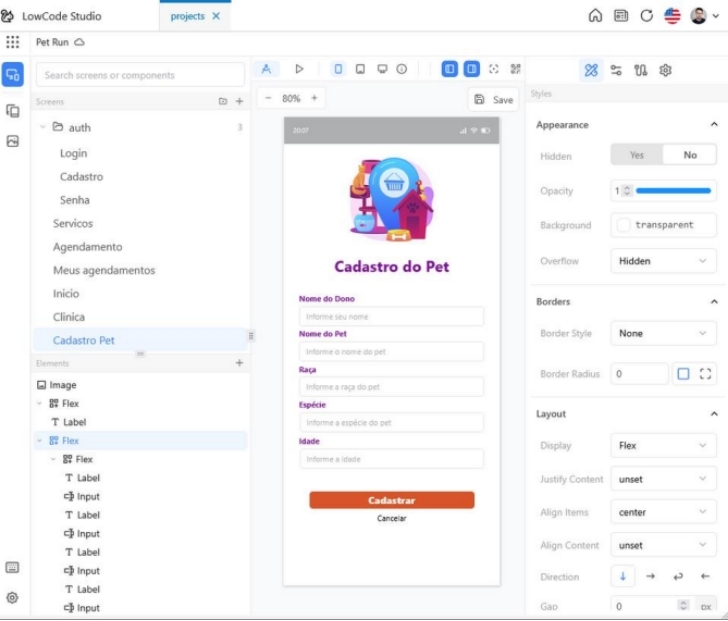Click the home icon in top bar

[595, 16]
